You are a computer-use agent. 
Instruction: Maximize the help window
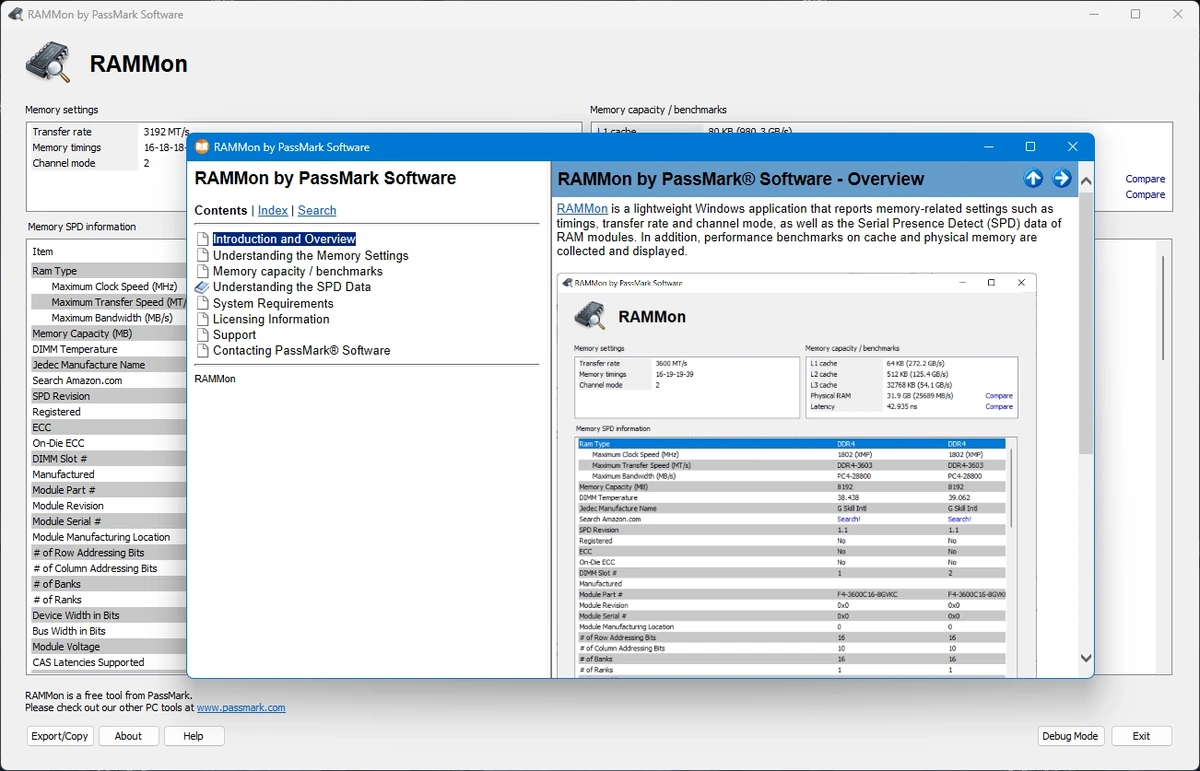pyautogui.click(x=1030, y=147)
